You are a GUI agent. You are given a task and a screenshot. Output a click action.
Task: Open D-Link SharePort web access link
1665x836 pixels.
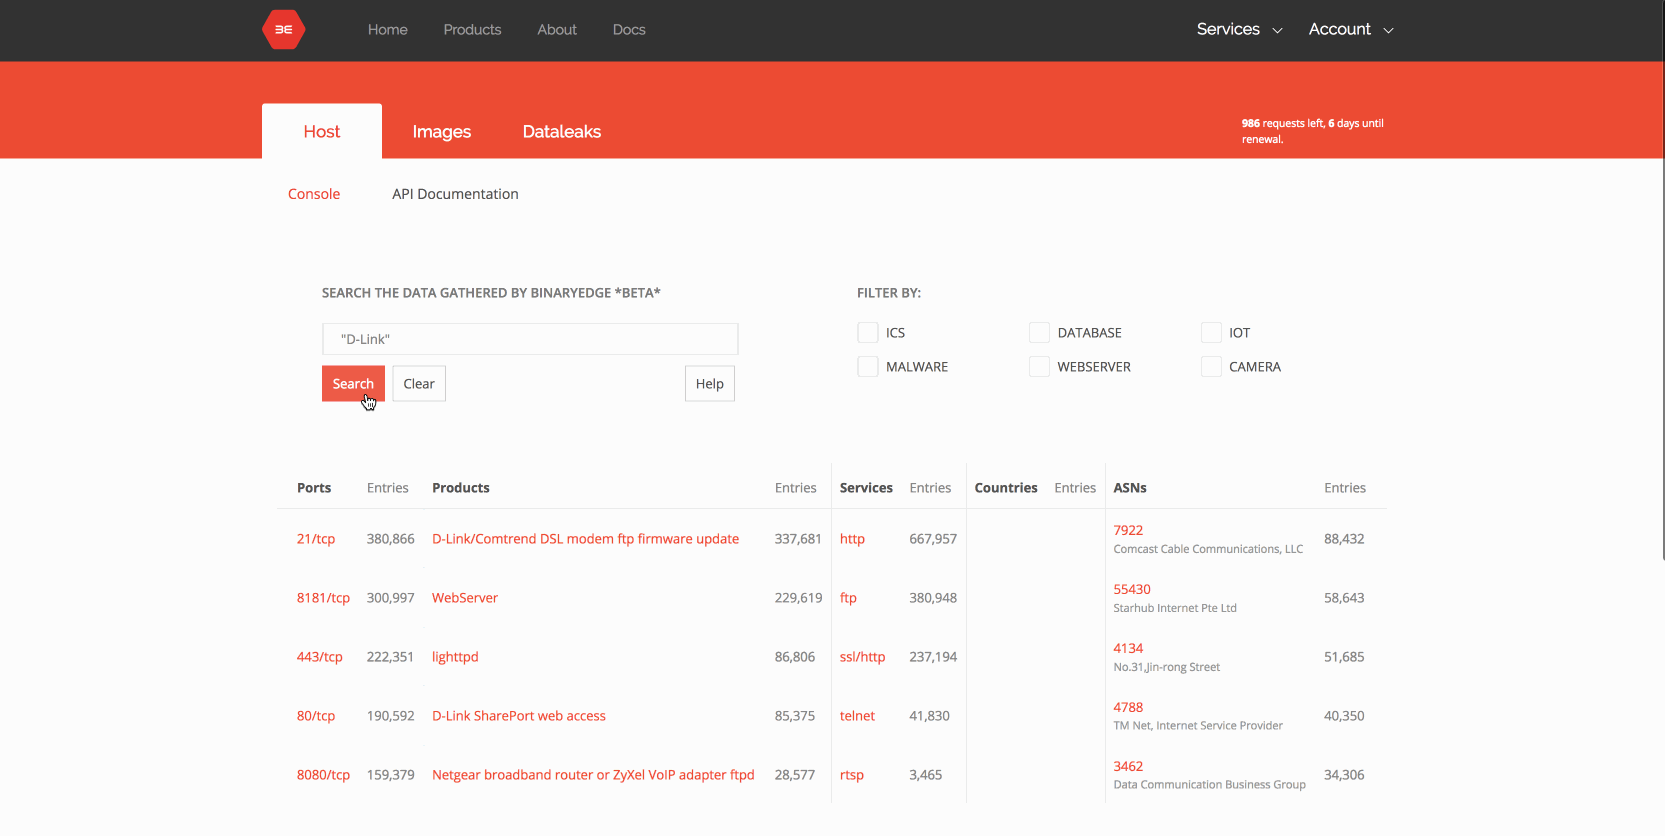coord(519,716)
